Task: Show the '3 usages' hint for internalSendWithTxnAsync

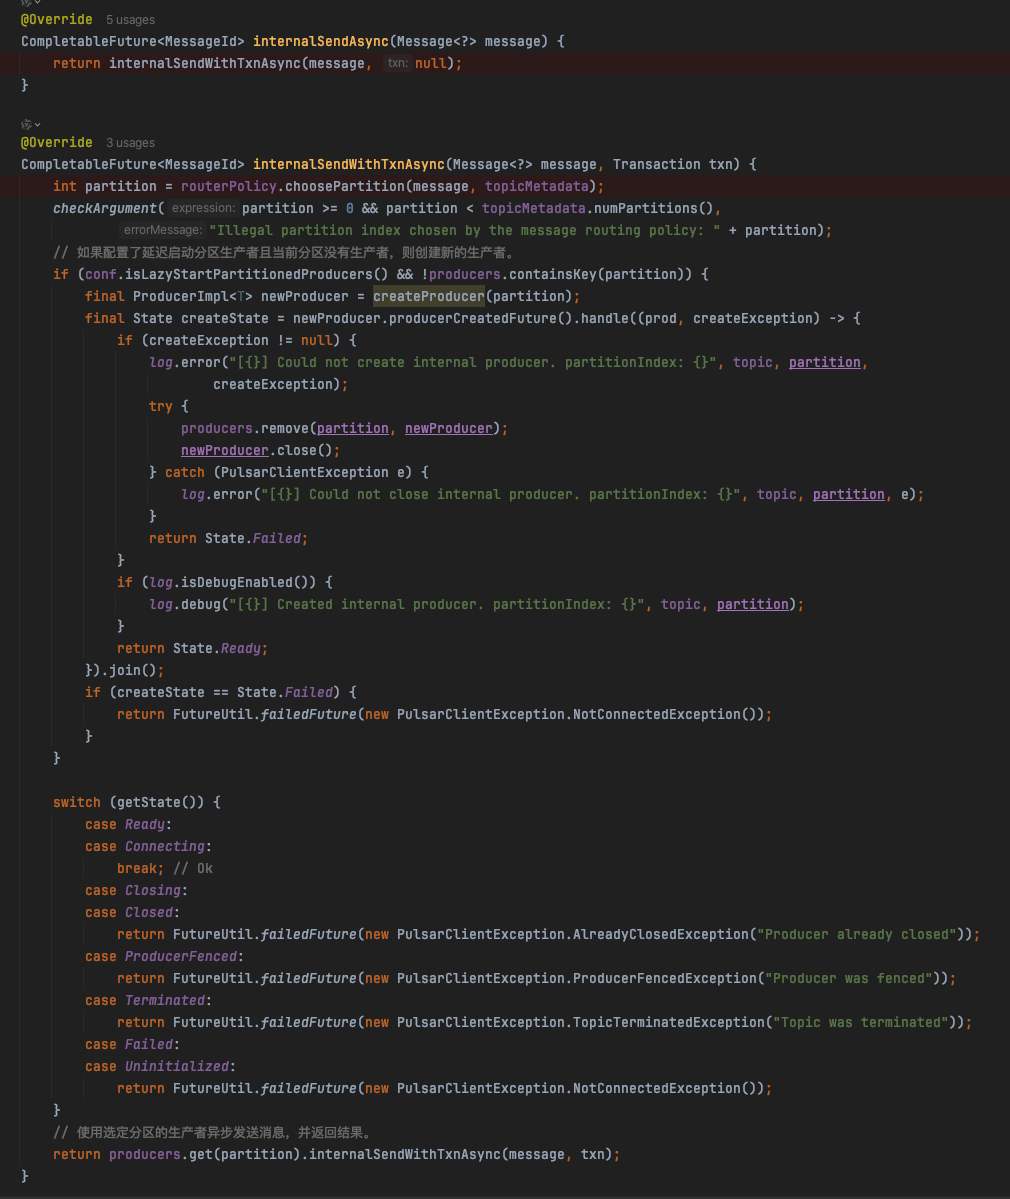Action: pos(130,143)
